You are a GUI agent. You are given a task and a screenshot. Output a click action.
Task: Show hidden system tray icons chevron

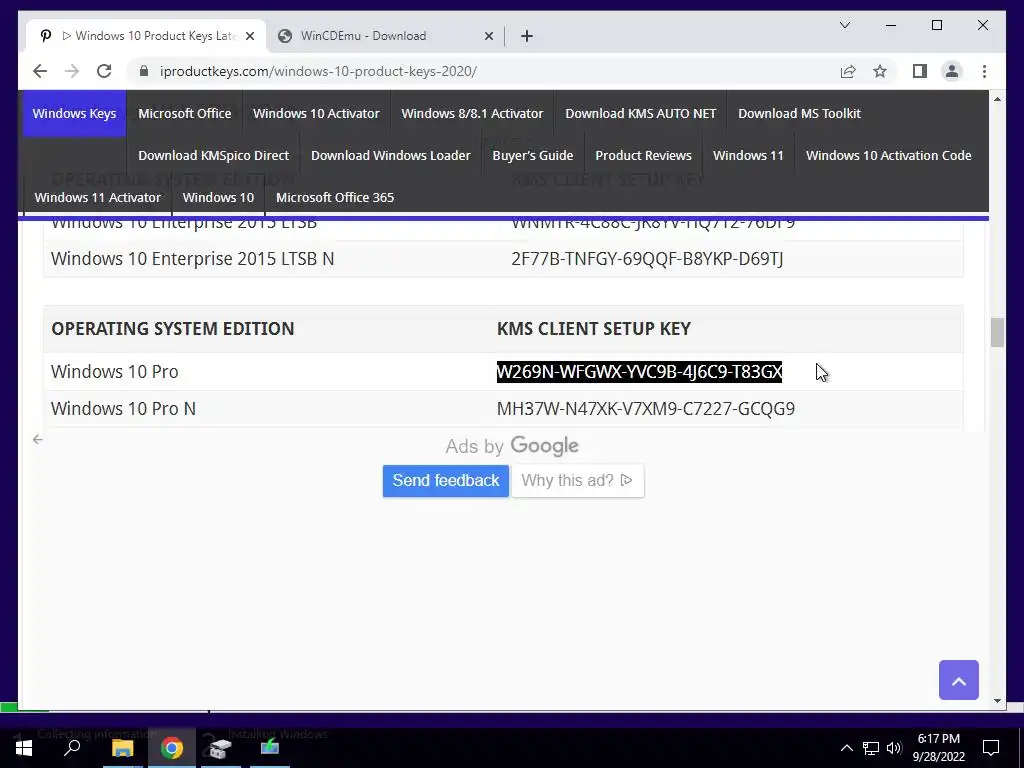coord(846,748)
